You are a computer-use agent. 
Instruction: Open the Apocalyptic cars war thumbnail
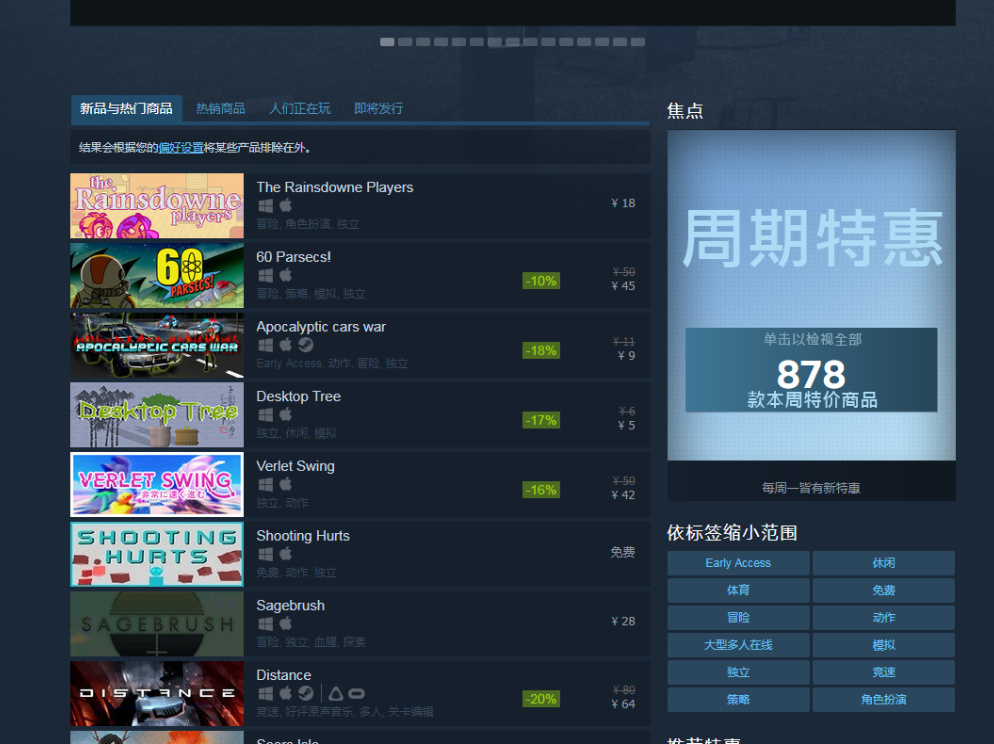coord(157,345)
